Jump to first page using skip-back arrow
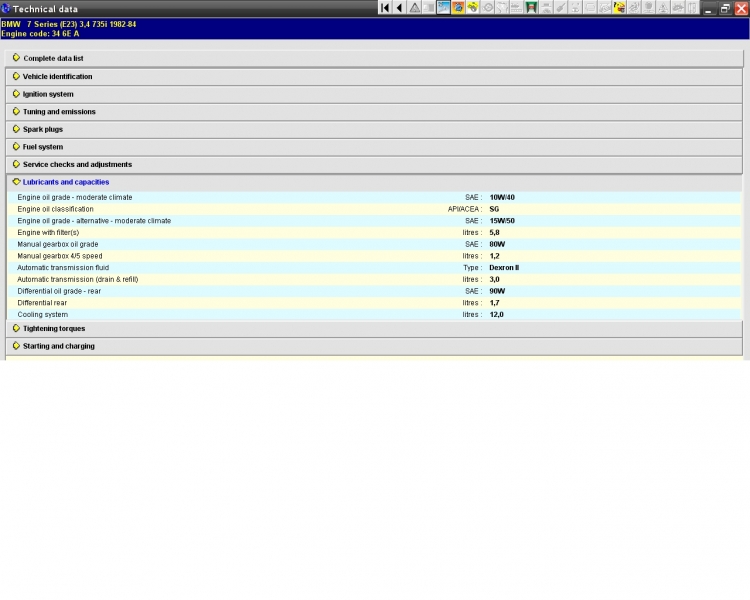Image resolution: width=750 pixels, height=600 pixels. pos(385,8)
